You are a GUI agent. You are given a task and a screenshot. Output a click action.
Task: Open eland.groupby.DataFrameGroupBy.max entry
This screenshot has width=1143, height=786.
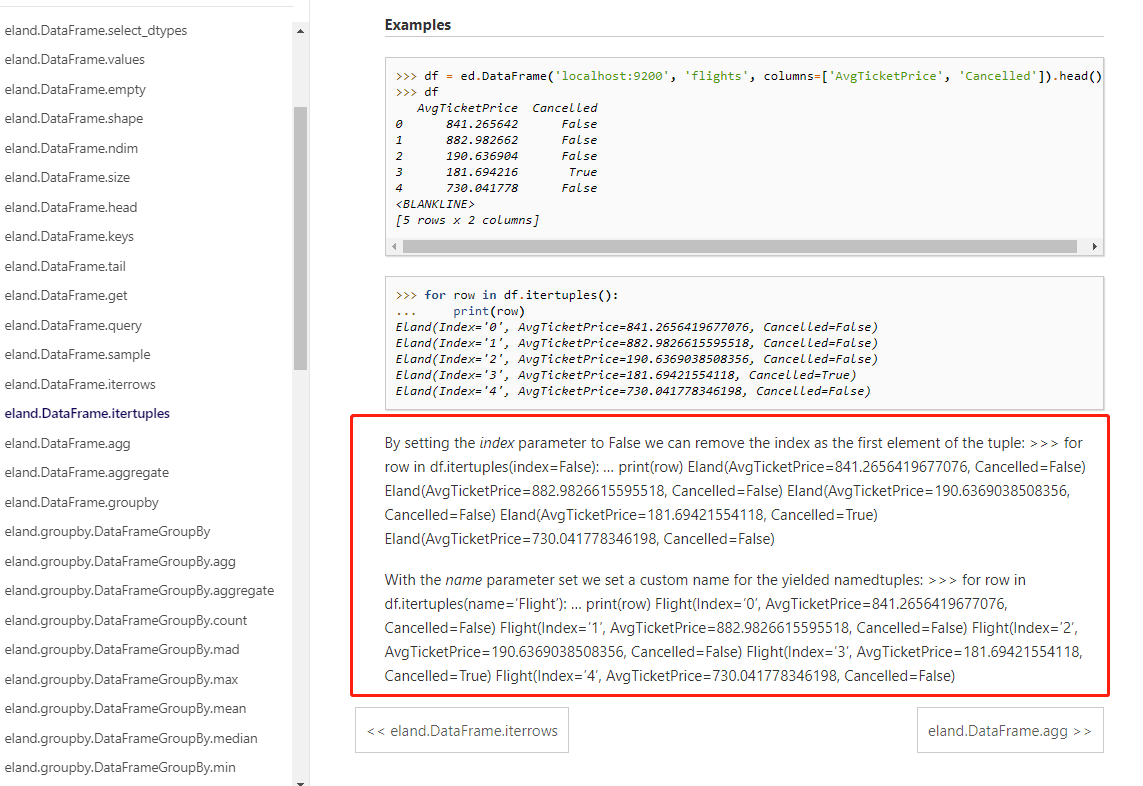121,680
